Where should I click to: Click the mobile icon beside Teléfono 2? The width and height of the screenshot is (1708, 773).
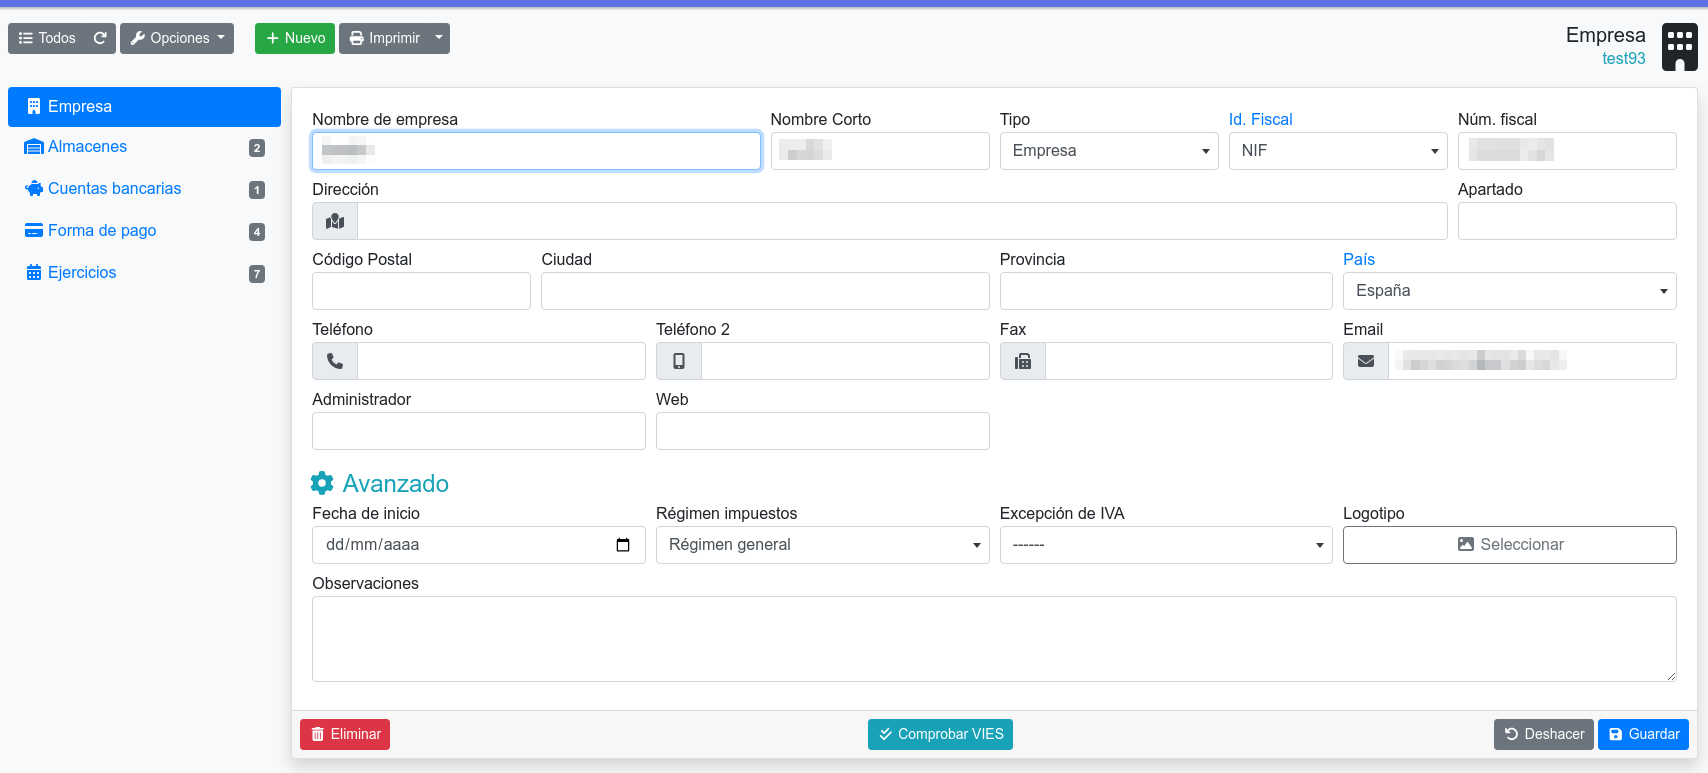click(x=679, y=361)
